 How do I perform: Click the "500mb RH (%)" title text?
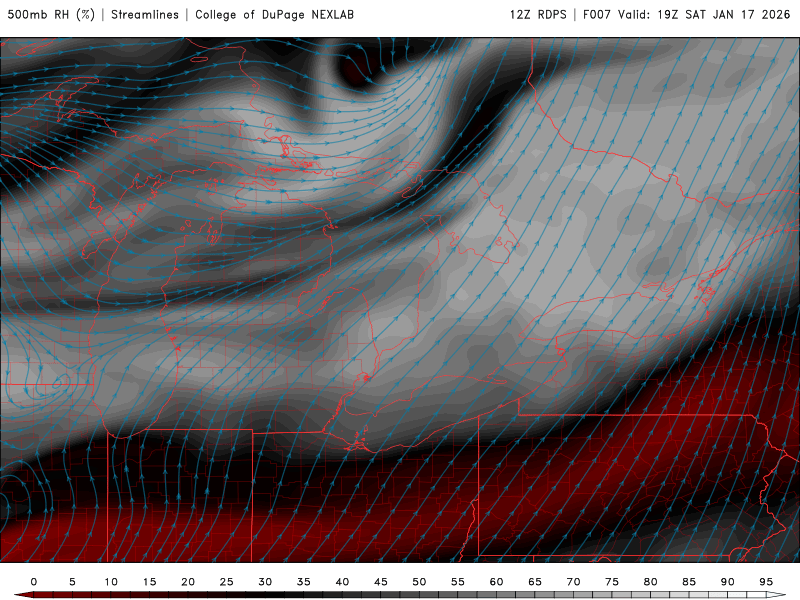[x=51, y=15]
